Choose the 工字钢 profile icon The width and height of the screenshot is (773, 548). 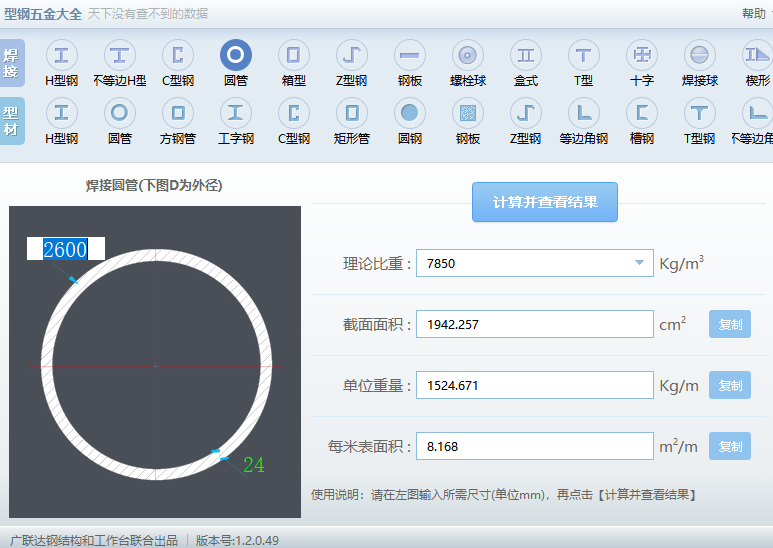[x=236, y=113]
